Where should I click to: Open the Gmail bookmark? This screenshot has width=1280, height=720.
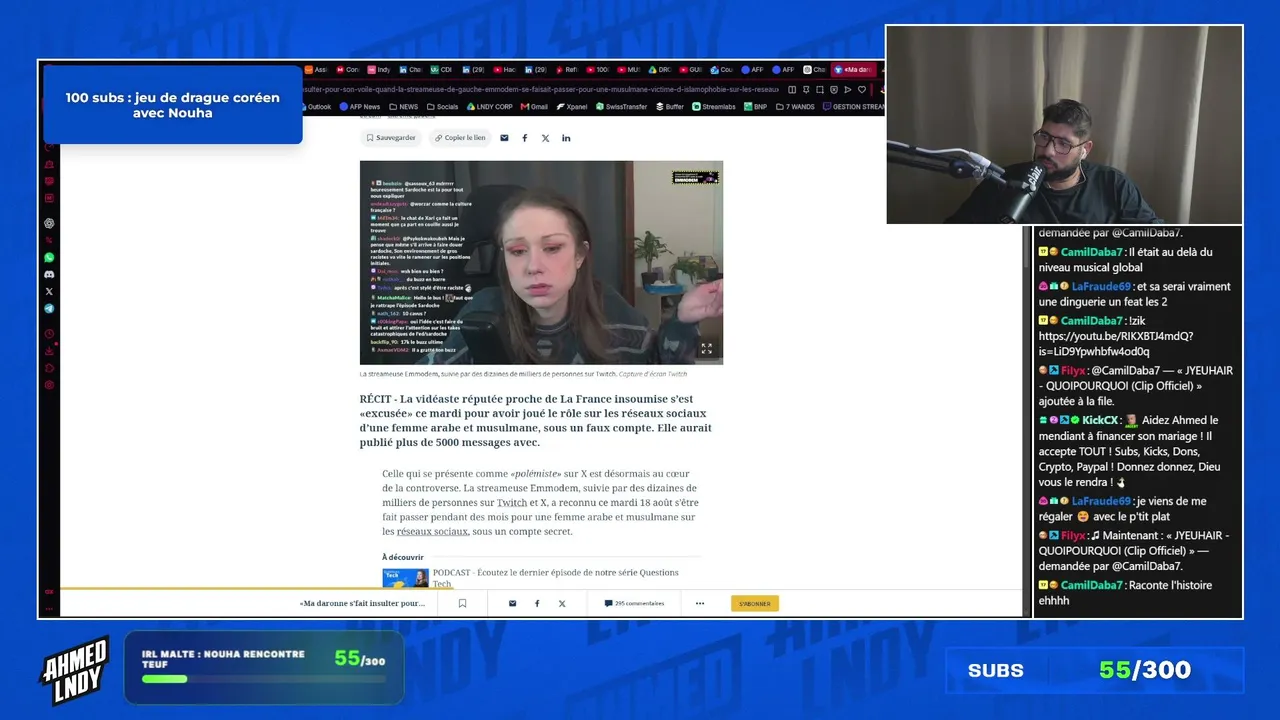(534, 106)
